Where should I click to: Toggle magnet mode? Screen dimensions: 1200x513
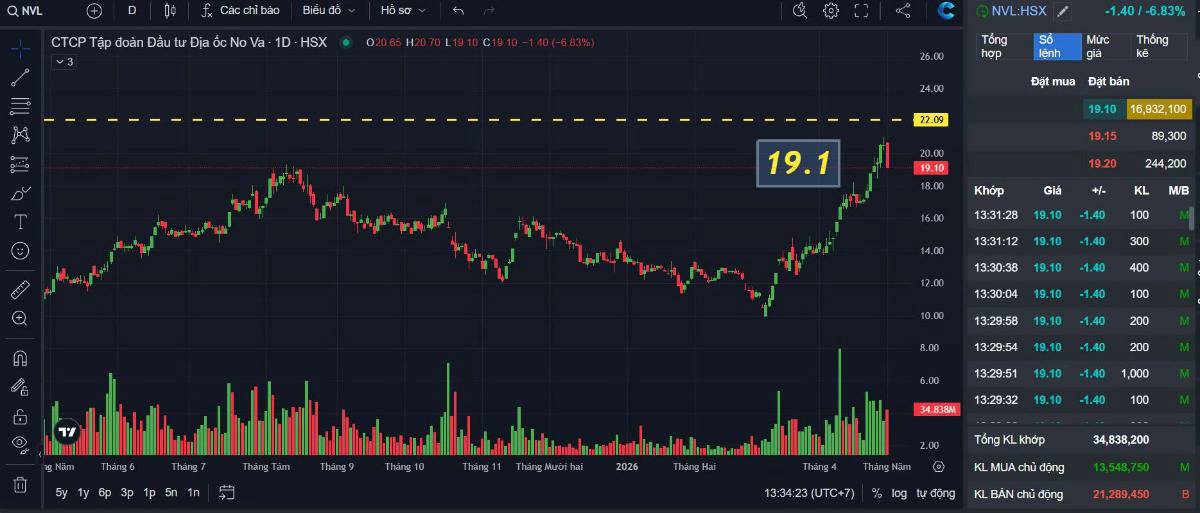(20, 358)
